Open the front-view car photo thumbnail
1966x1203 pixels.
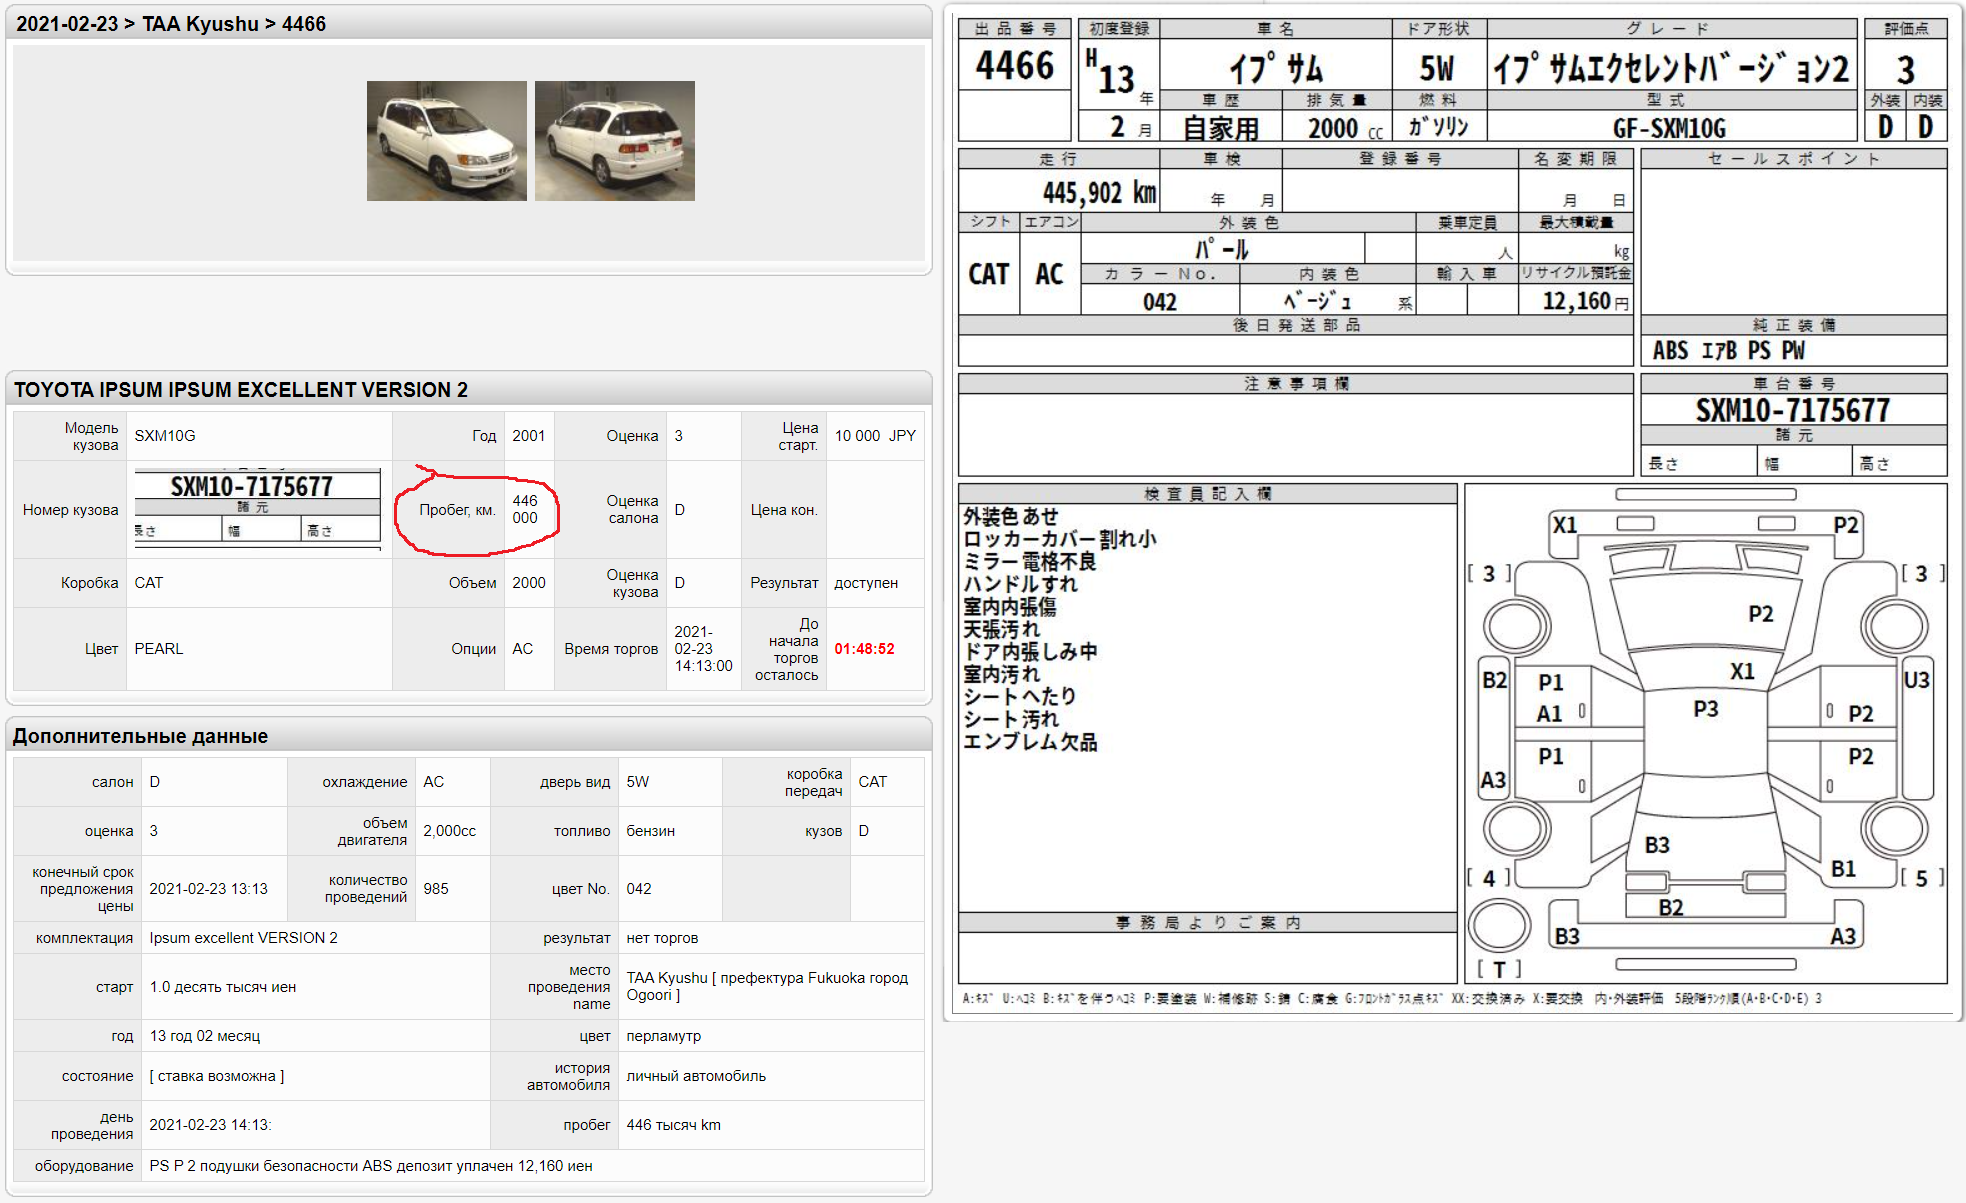[x=447, y=141]
